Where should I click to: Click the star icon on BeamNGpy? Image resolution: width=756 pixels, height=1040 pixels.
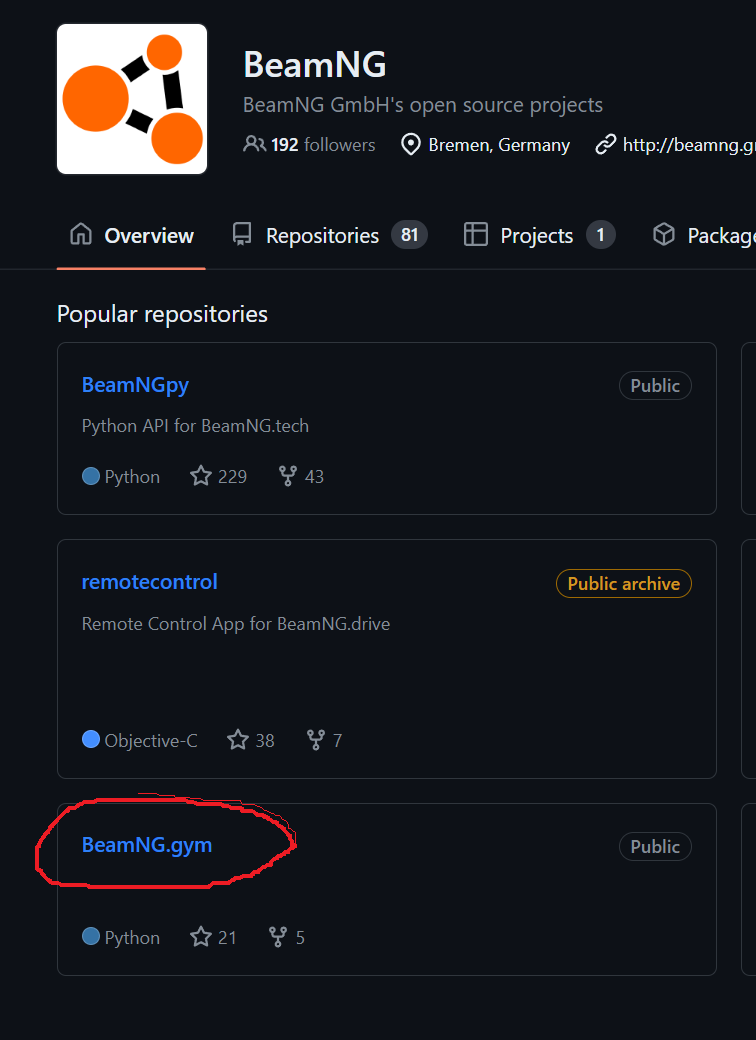tap(201, 476)
